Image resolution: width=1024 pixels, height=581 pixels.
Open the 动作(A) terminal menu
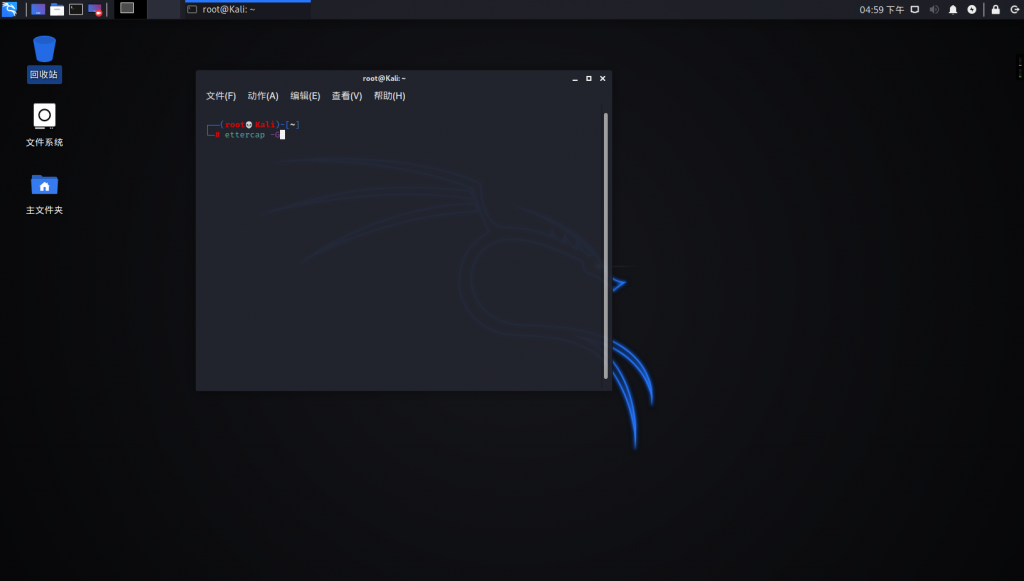(x=263, y=96)
